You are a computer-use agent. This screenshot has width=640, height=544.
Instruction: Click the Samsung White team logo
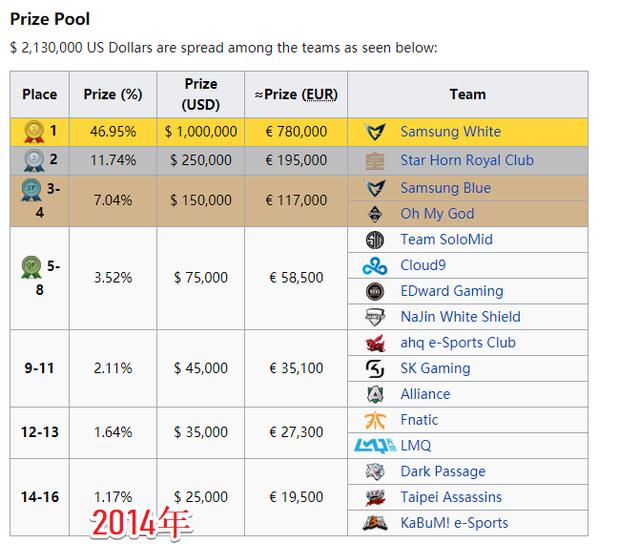(375, 132)
